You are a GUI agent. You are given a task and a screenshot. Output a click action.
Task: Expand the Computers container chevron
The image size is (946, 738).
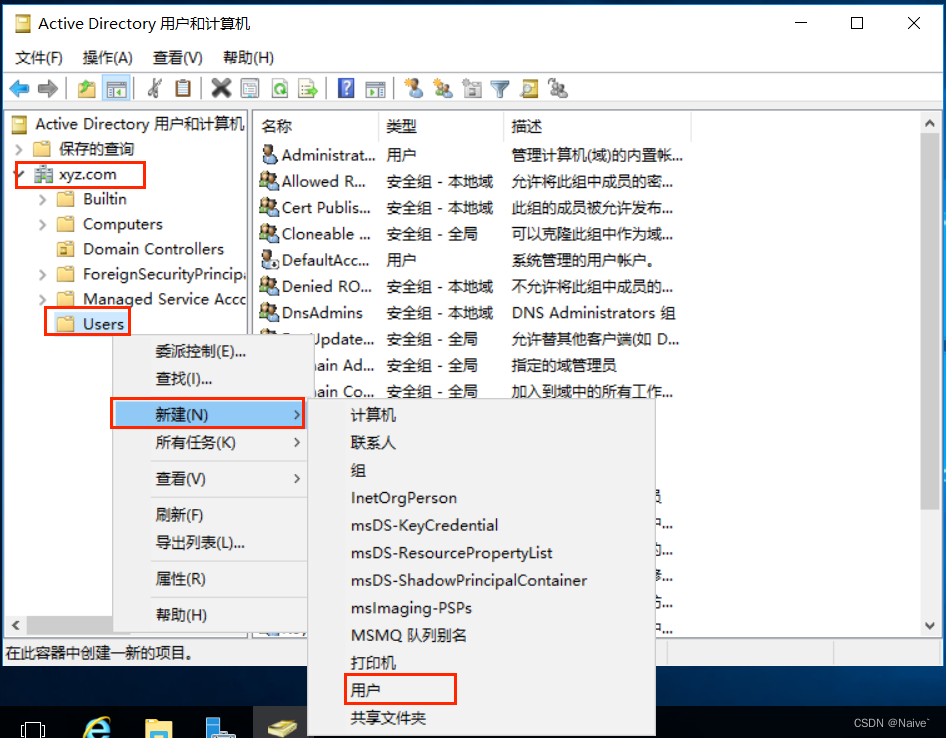pyautogui.click(x=42, y=224)
